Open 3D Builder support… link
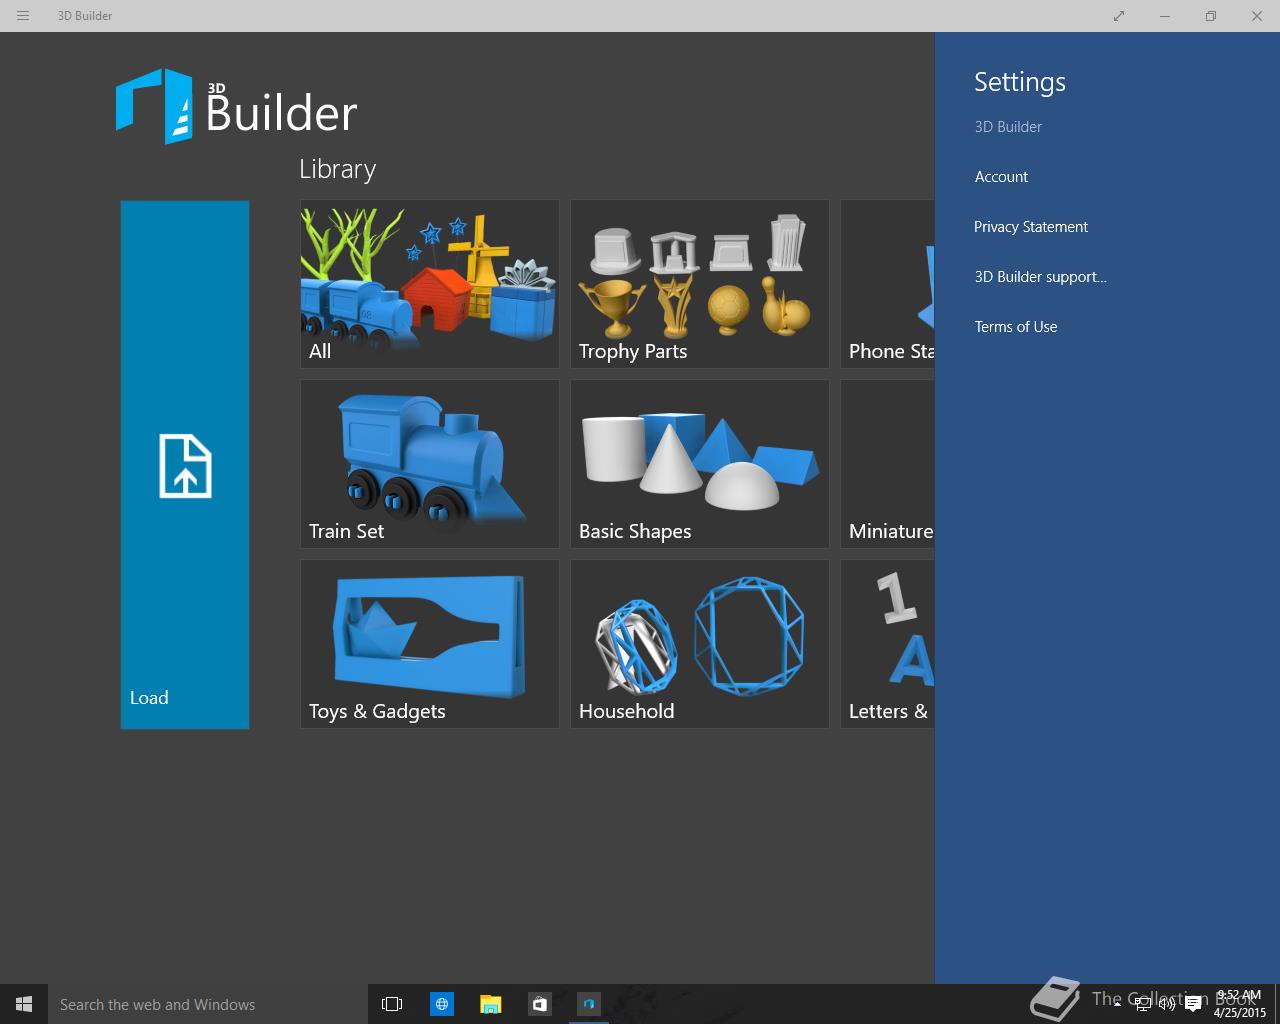The image size is (1280, 1024). click(x=1040, y=277)
